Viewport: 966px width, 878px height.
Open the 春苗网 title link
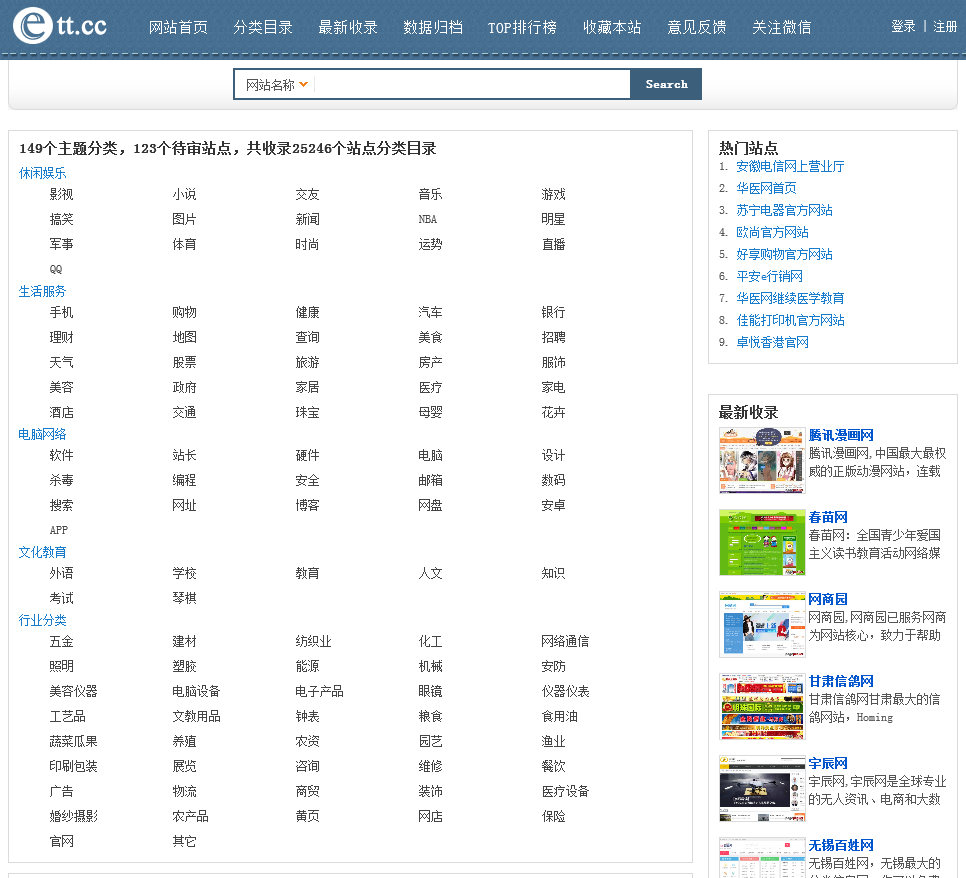point(828,518)
